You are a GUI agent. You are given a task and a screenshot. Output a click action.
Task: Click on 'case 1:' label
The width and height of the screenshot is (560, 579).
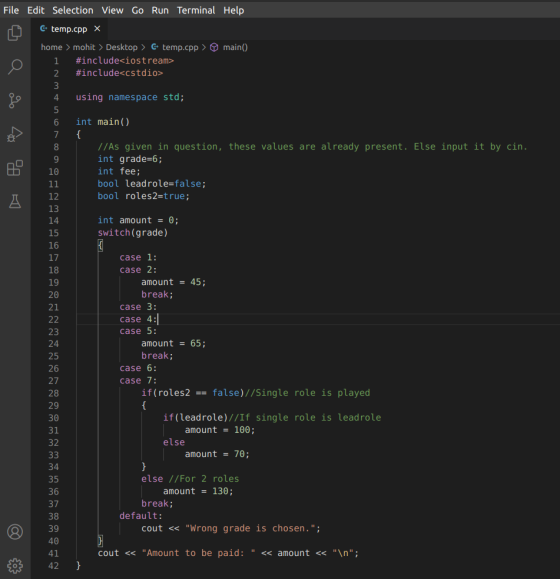coord(138,257)
